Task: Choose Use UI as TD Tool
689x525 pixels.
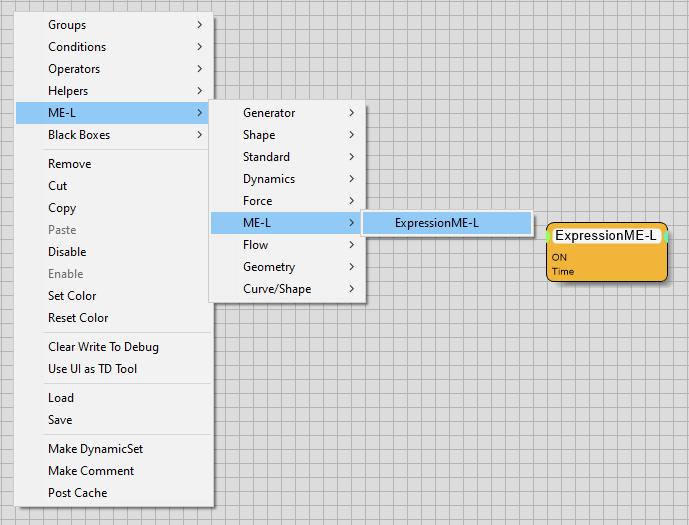Action: (x=92, y=369)
